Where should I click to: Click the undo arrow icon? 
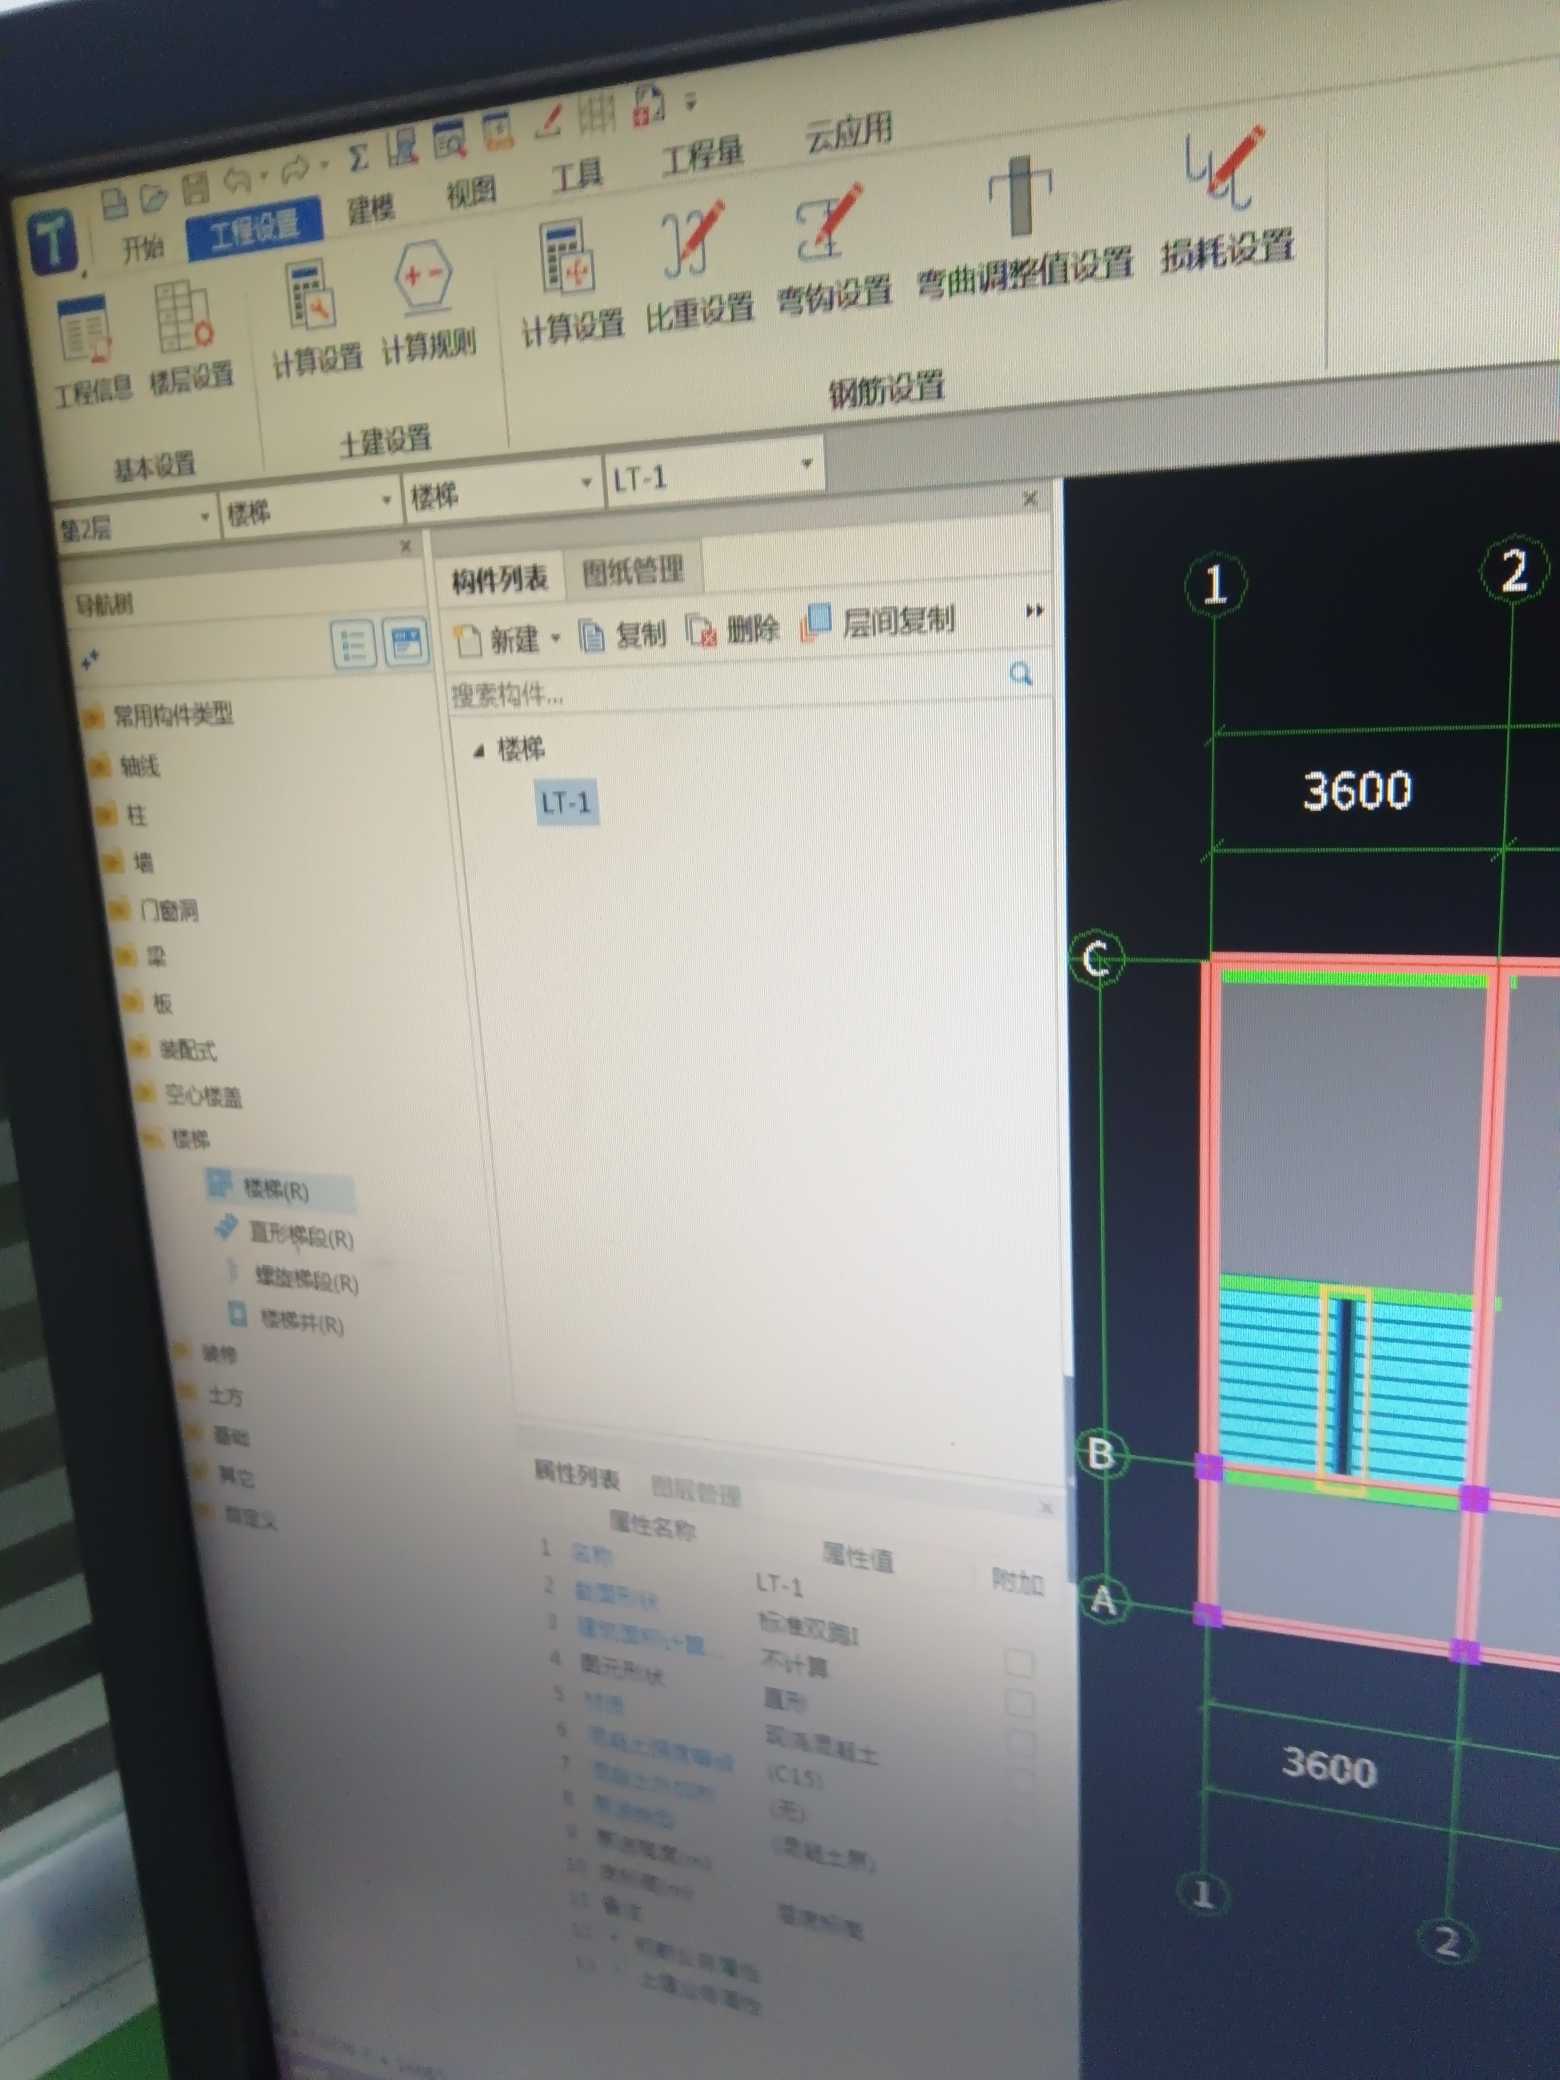click(236, 179)
